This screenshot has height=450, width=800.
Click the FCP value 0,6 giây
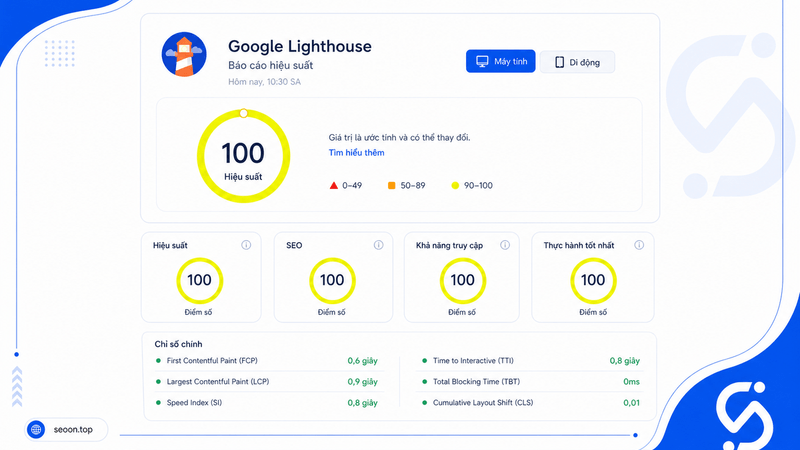[x=362, y=361]
